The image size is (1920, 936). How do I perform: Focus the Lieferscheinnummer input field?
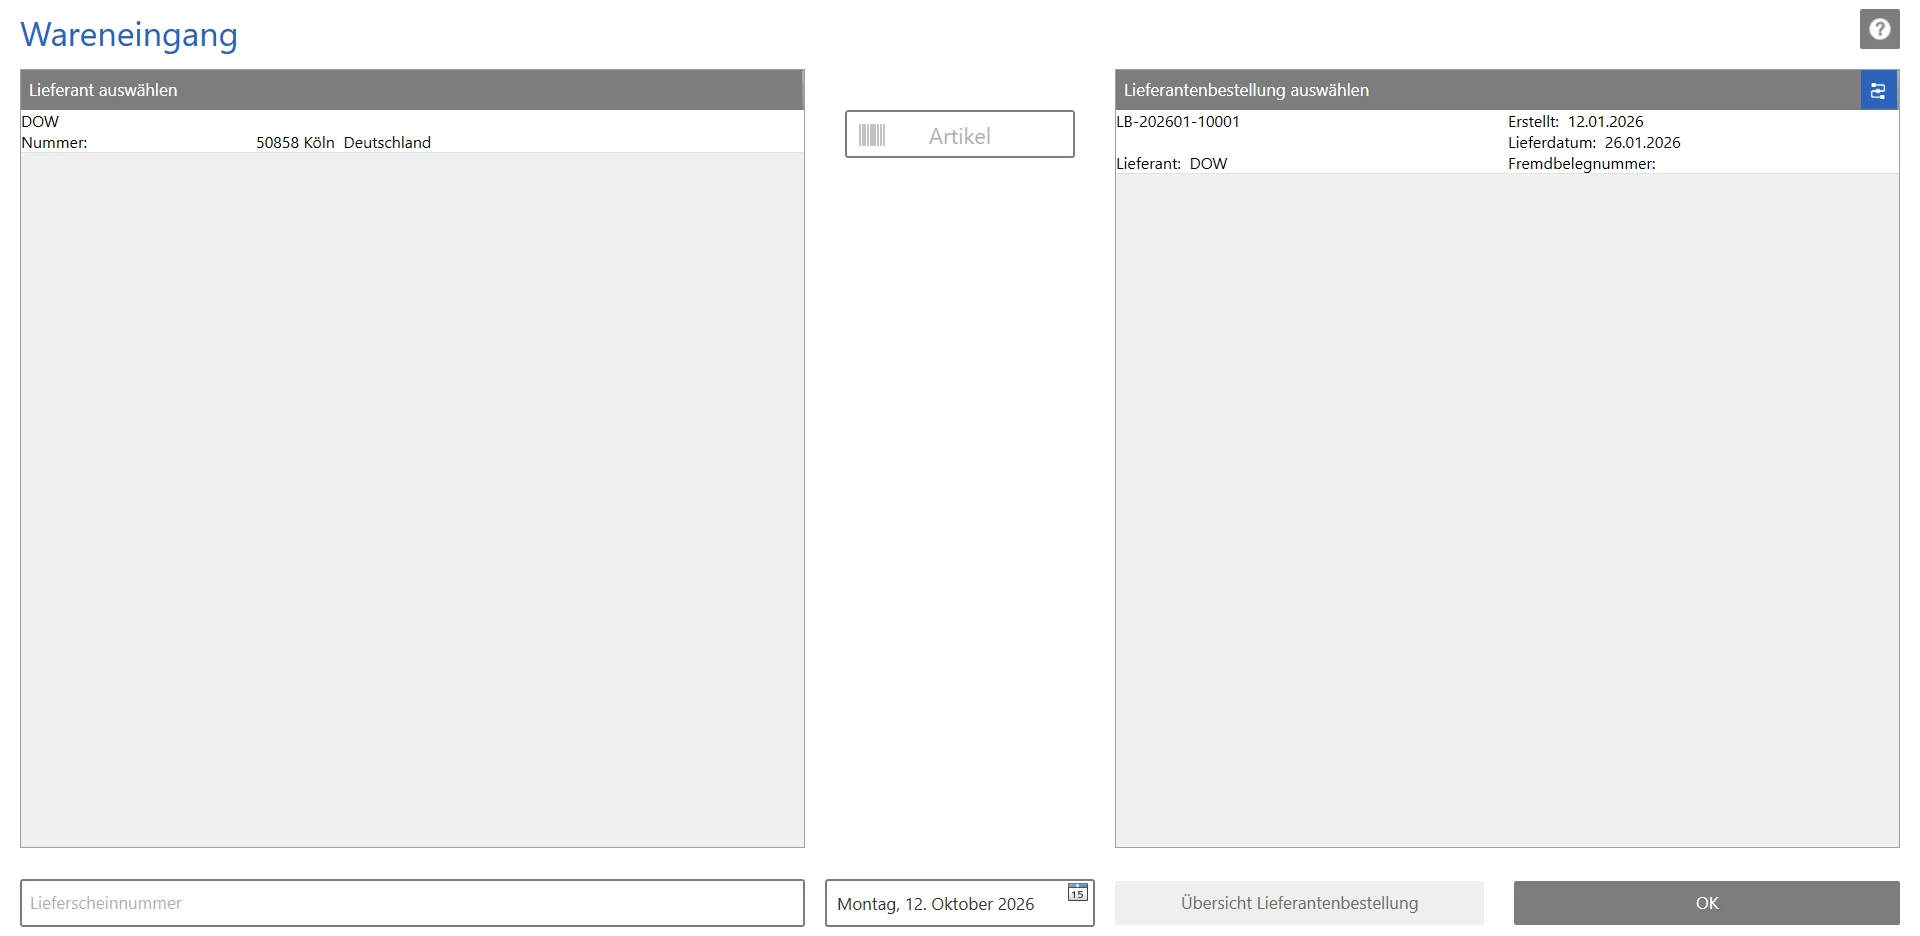point(412,903)
